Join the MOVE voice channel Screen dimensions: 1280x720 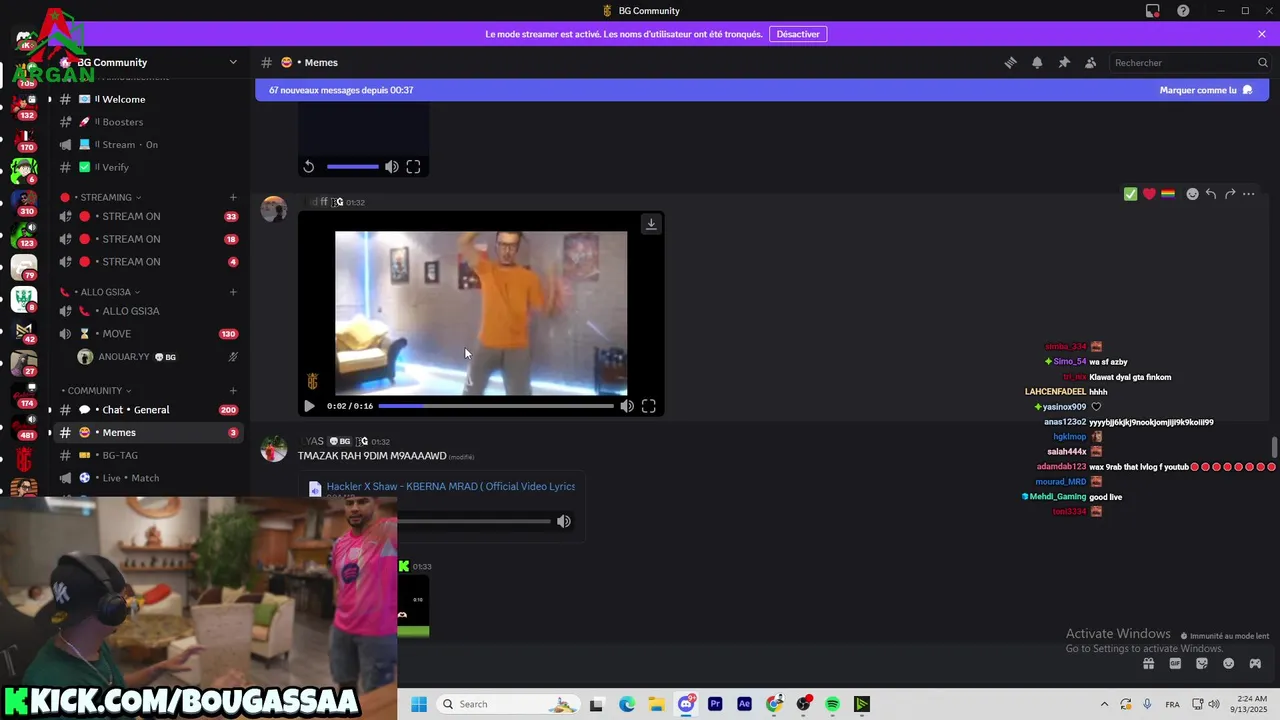[x=148, y=334]
